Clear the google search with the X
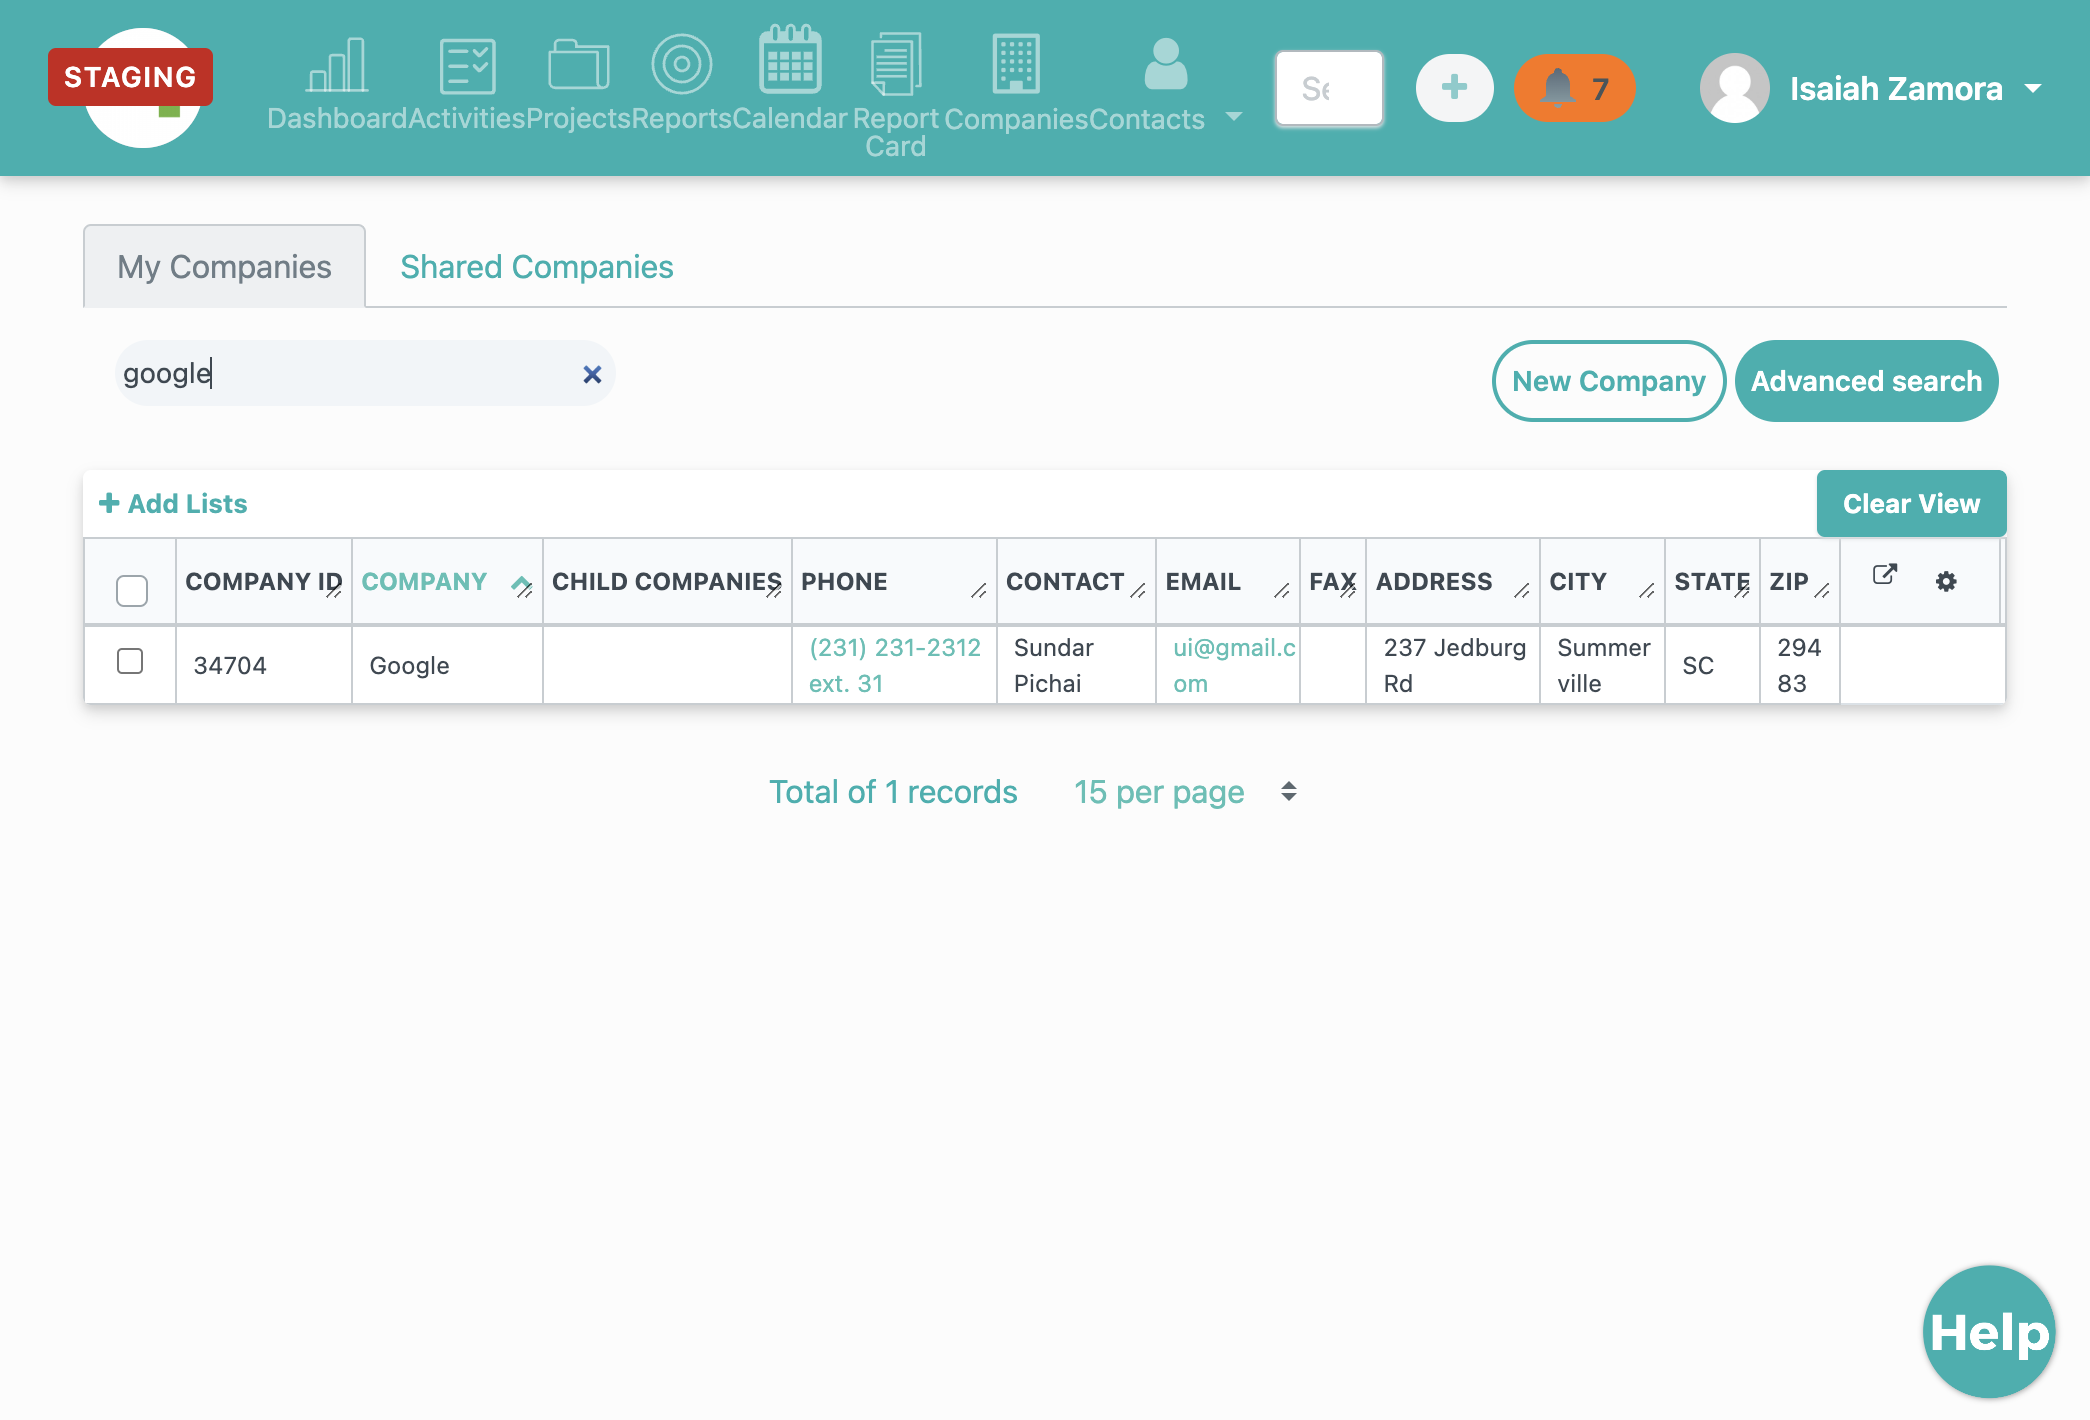Viewport: 2090px width, 1420px height. 592,374
